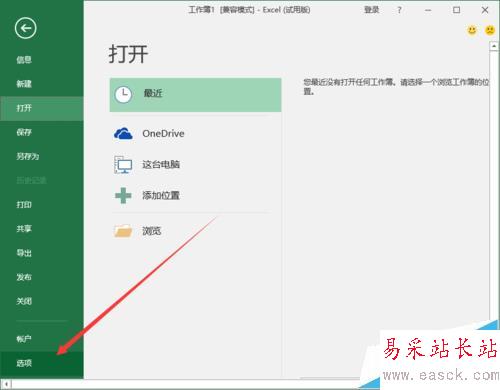
Task: Click the 浏览 folder icon
Action: pyautogui.click(x=123, y=231)
